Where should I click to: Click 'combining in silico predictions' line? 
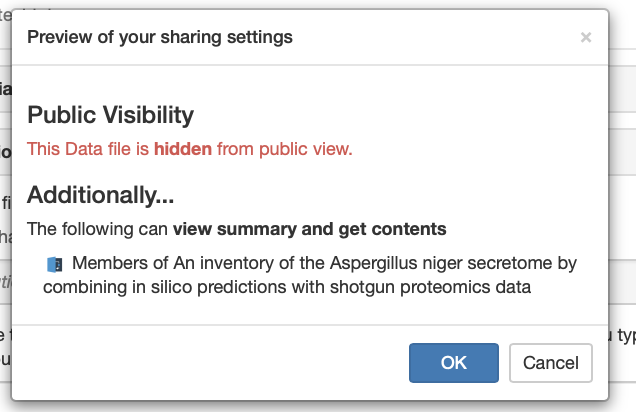(165, 287)
